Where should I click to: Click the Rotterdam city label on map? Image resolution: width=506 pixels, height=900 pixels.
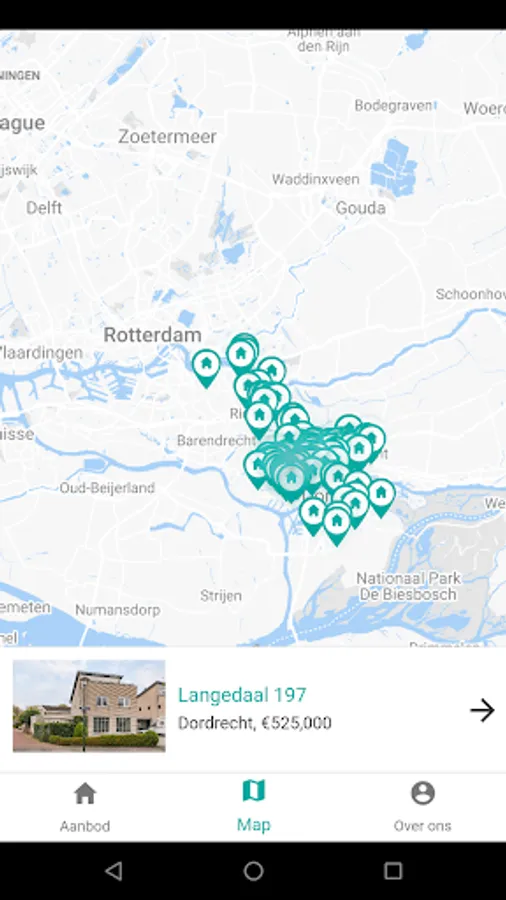(x=153, y=335)
